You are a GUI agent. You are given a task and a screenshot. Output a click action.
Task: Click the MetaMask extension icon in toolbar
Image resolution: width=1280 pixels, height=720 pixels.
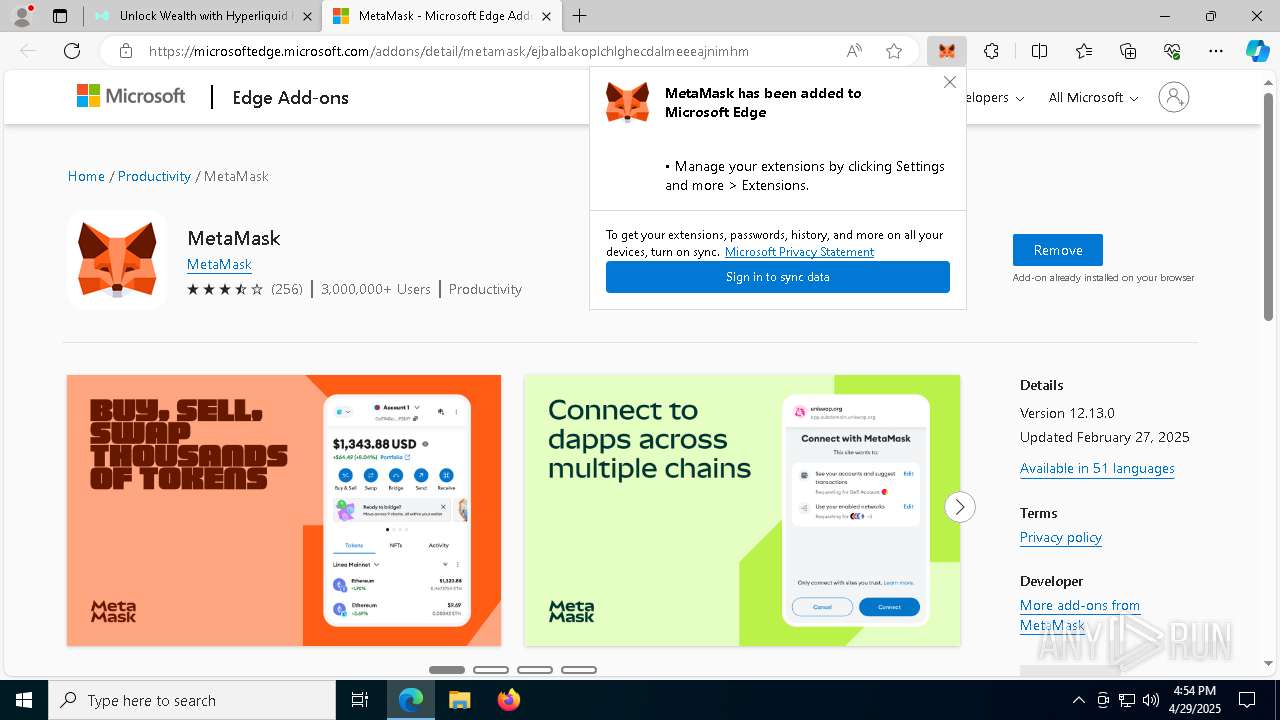pos(946,51)
